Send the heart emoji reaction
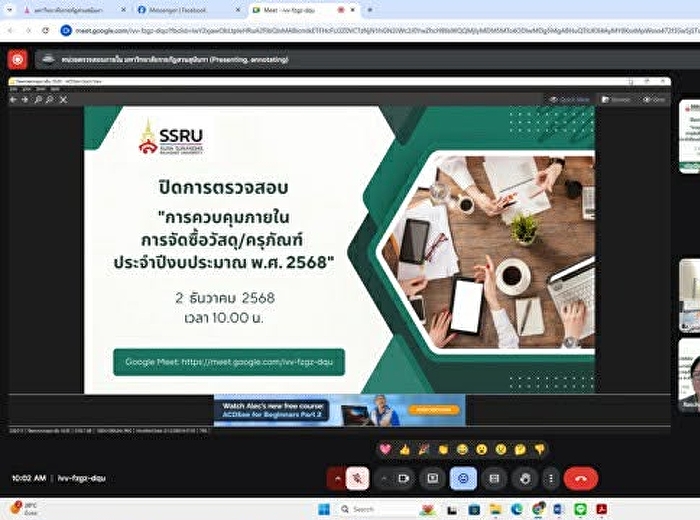 click(x=385, y=449)
